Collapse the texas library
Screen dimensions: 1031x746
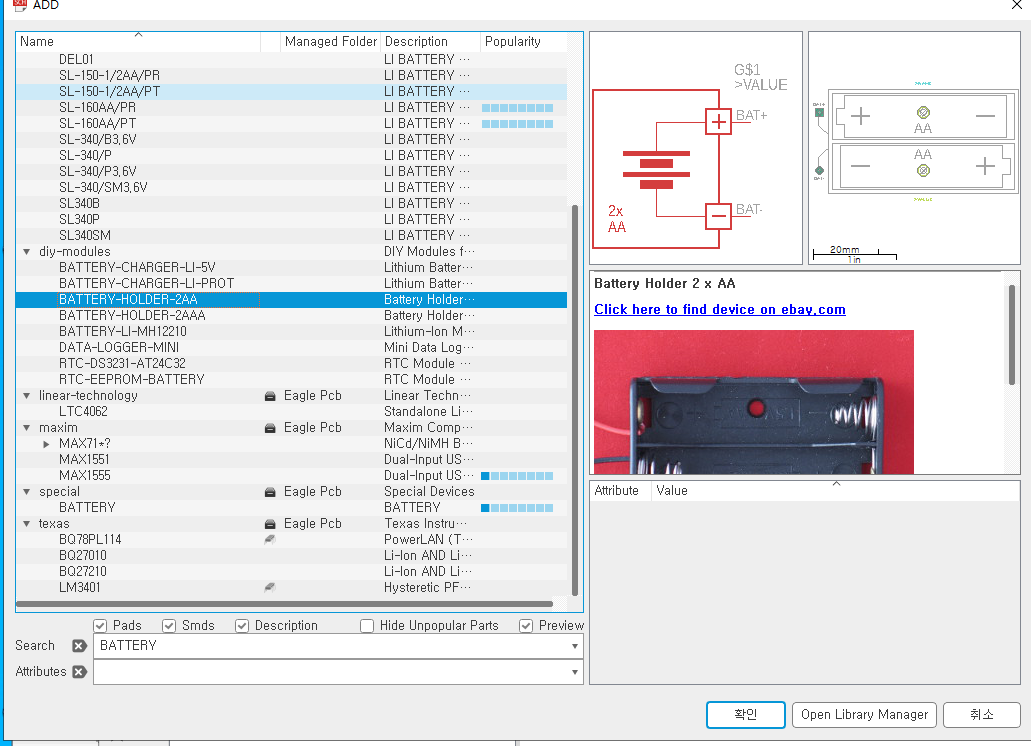[x=26, y=524]
